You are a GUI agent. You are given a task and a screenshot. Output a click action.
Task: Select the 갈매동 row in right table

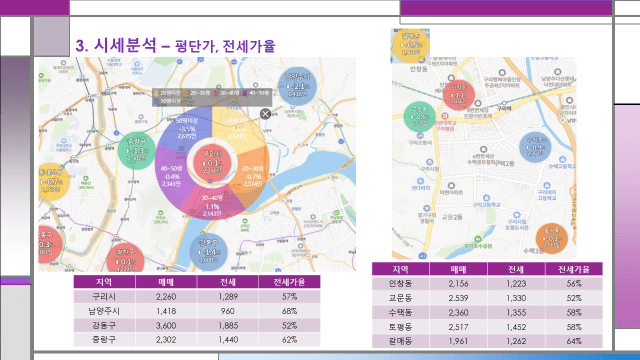[x=487, y=341]
